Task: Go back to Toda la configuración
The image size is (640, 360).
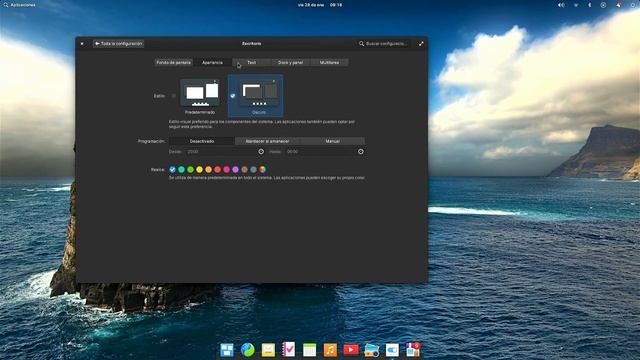Action: pyautogui.click(x=118, y=43)
